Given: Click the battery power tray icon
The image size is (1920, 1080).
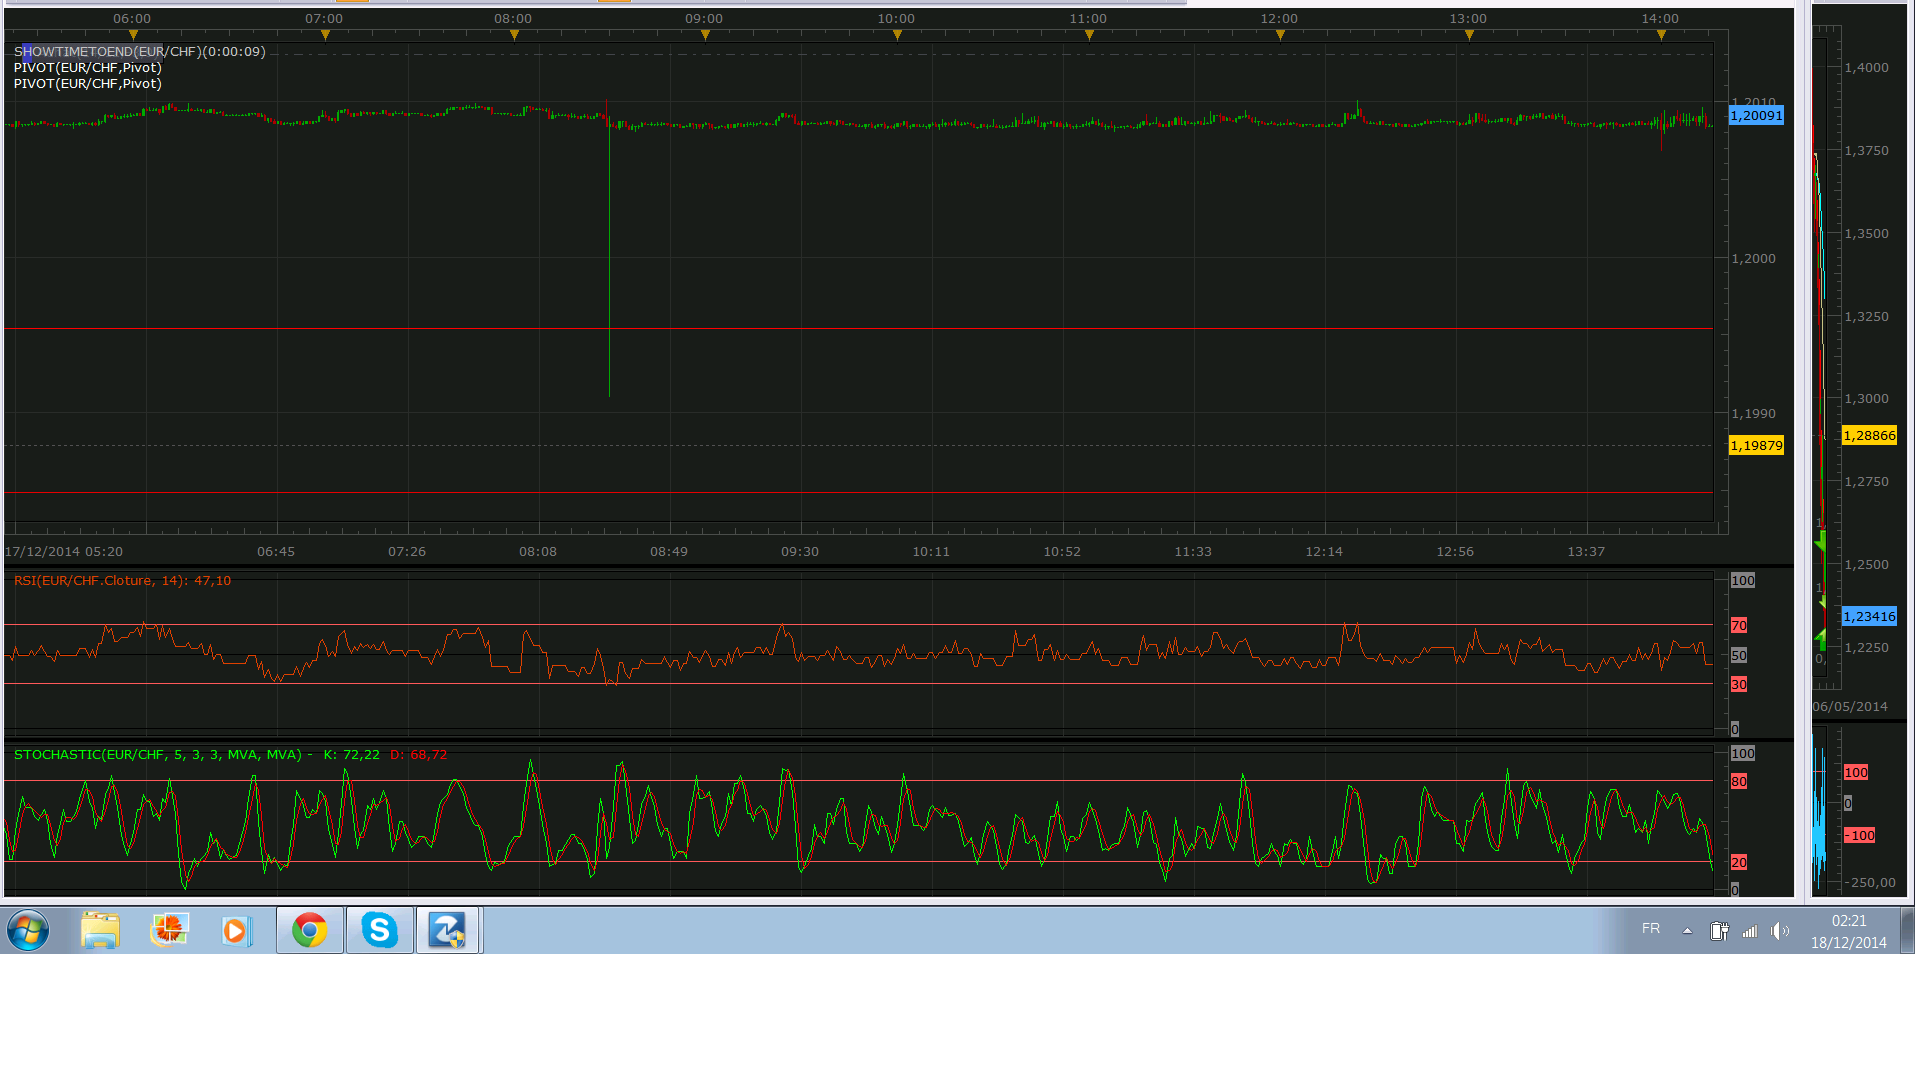Looking at the screenshot, I should pos(1719,931).
